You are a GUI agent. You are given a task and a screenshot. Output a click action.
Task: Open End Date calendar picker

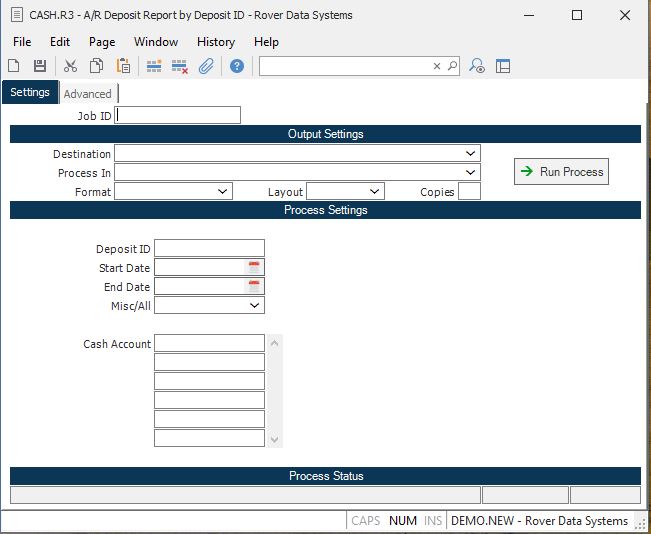254,287
